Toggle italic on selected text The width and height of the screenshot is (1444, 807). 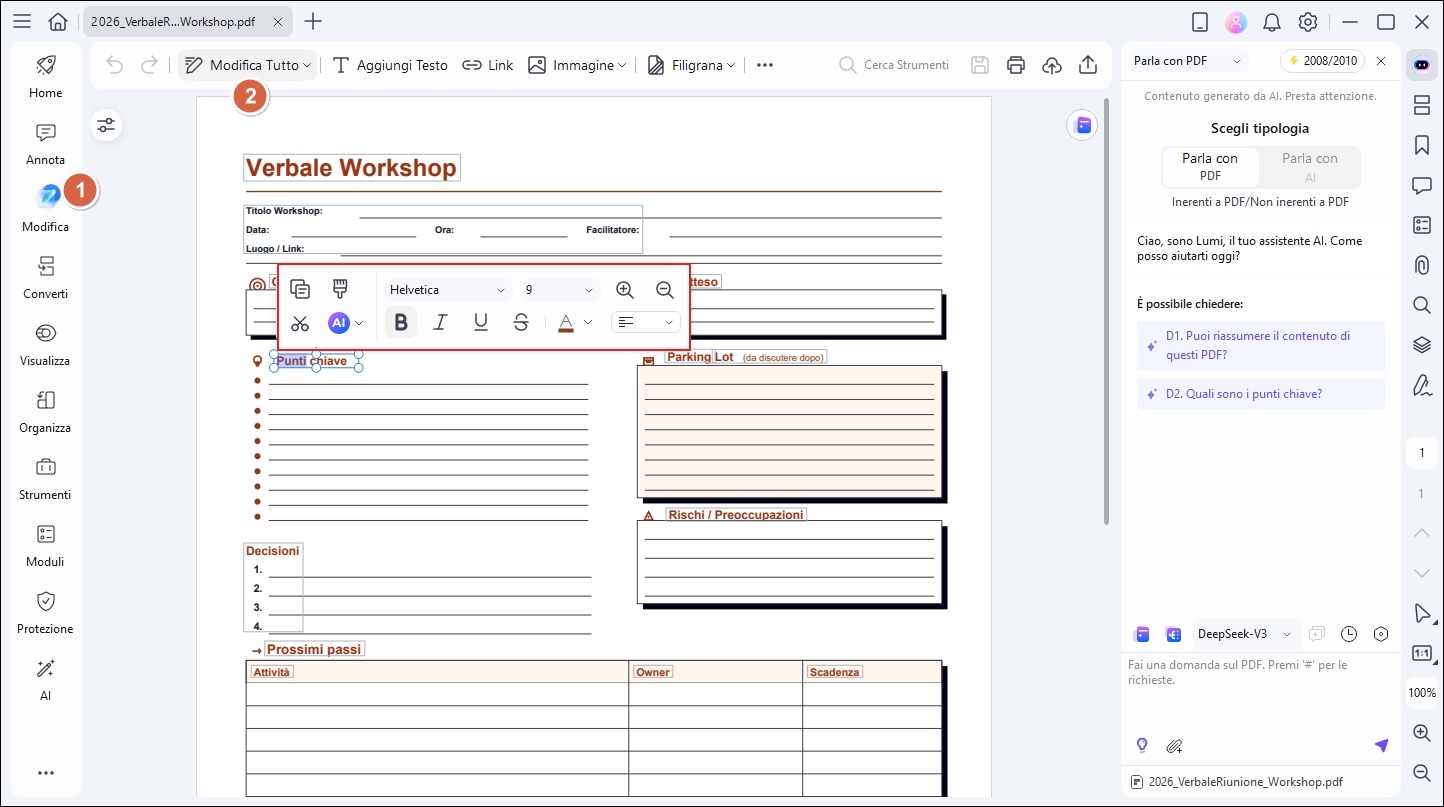pyautogui.click(x=440, y=322)
